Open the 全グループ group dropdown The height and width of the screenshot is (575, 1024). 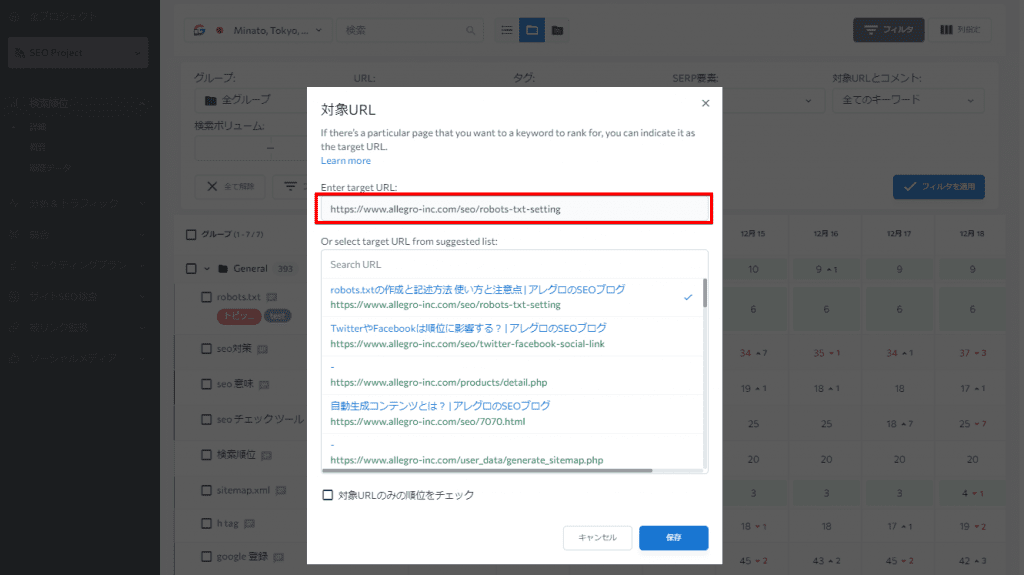pos(251,100)
